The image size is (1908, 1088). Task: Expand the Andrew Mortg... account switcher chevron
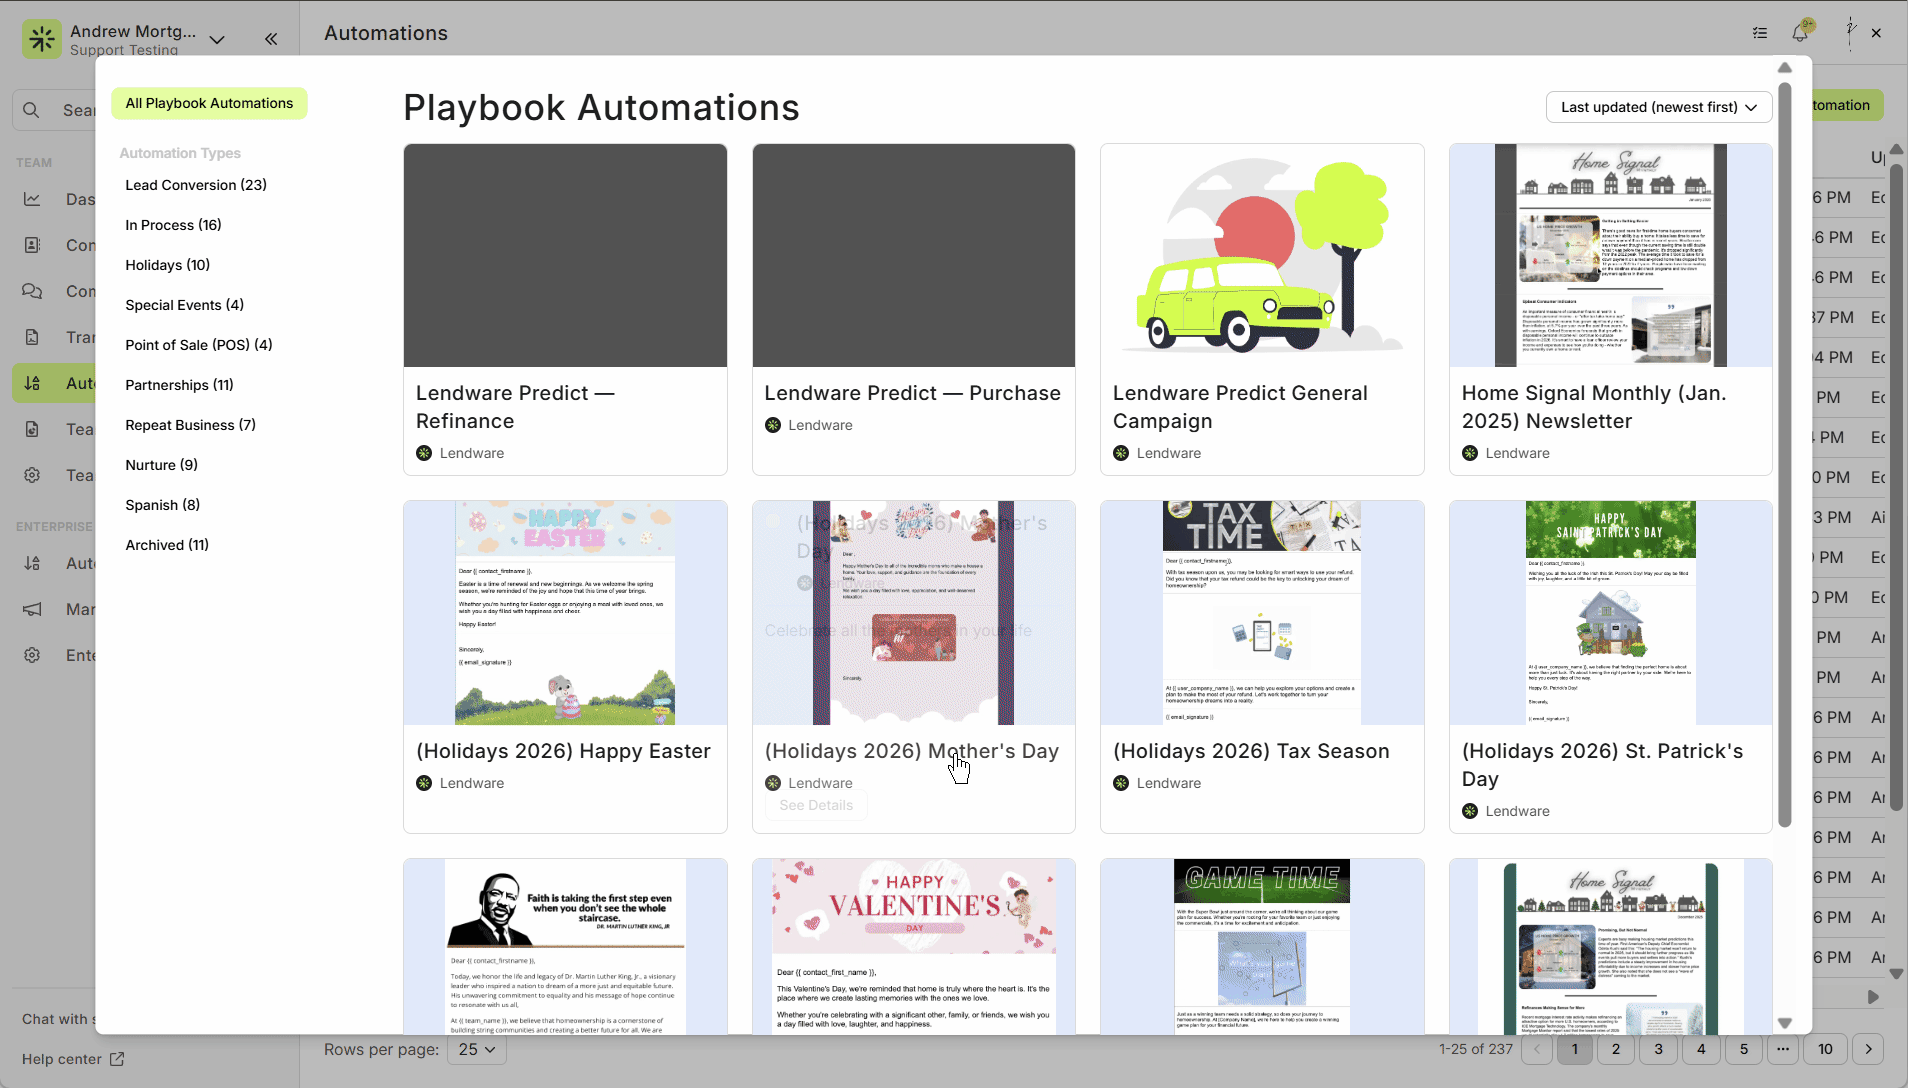217,39
